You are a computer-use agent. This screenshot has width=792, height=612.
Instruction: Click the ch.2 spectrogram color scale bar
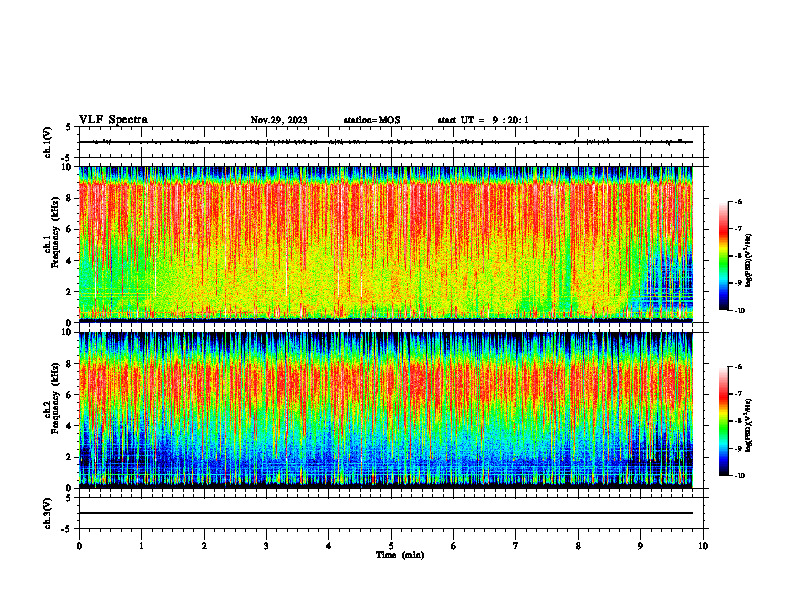(723, 421)
